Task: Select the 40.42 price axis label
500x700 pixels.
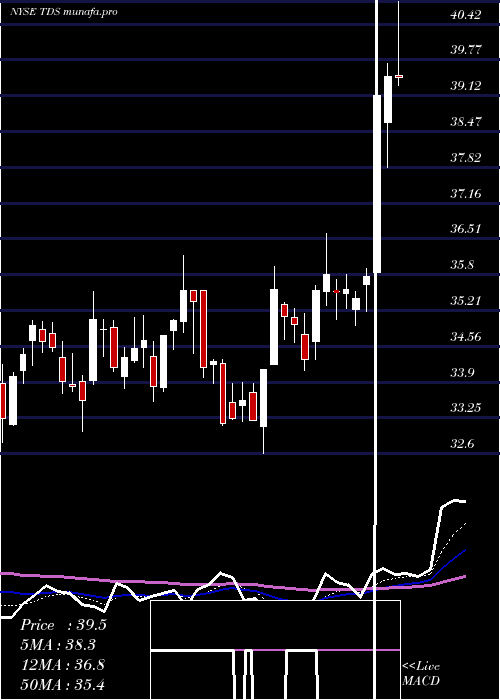Action: tap(466, 15)
